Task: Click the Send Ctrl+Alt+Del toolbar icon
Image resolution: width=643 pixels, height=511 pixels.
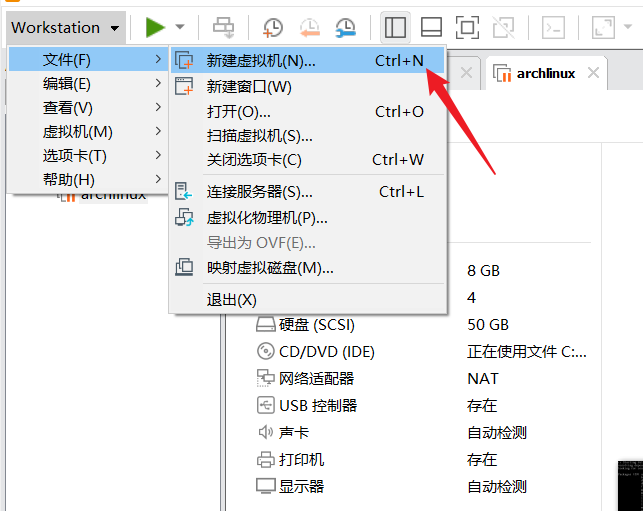Action: click(224, 27)
